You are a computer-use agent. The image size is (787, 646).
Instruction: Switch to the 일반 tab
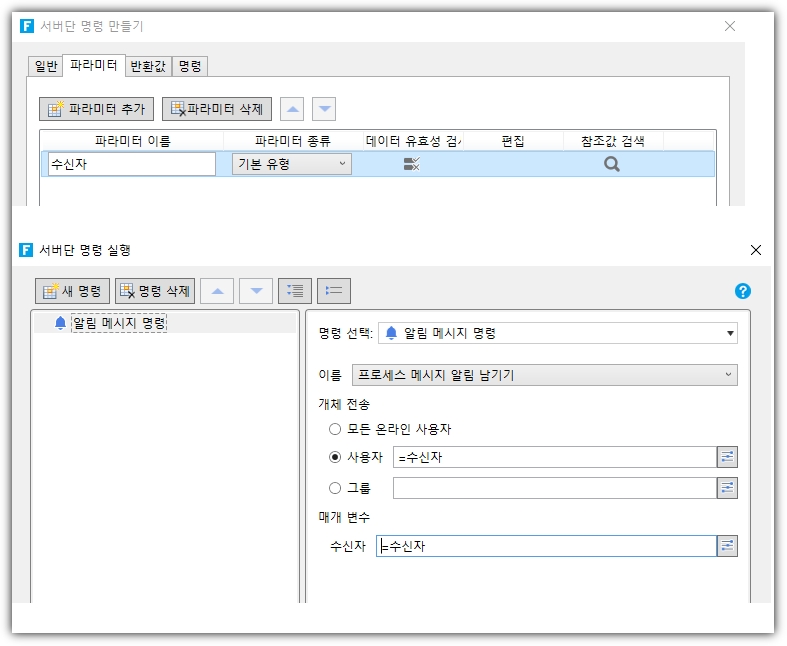point(46,67)
